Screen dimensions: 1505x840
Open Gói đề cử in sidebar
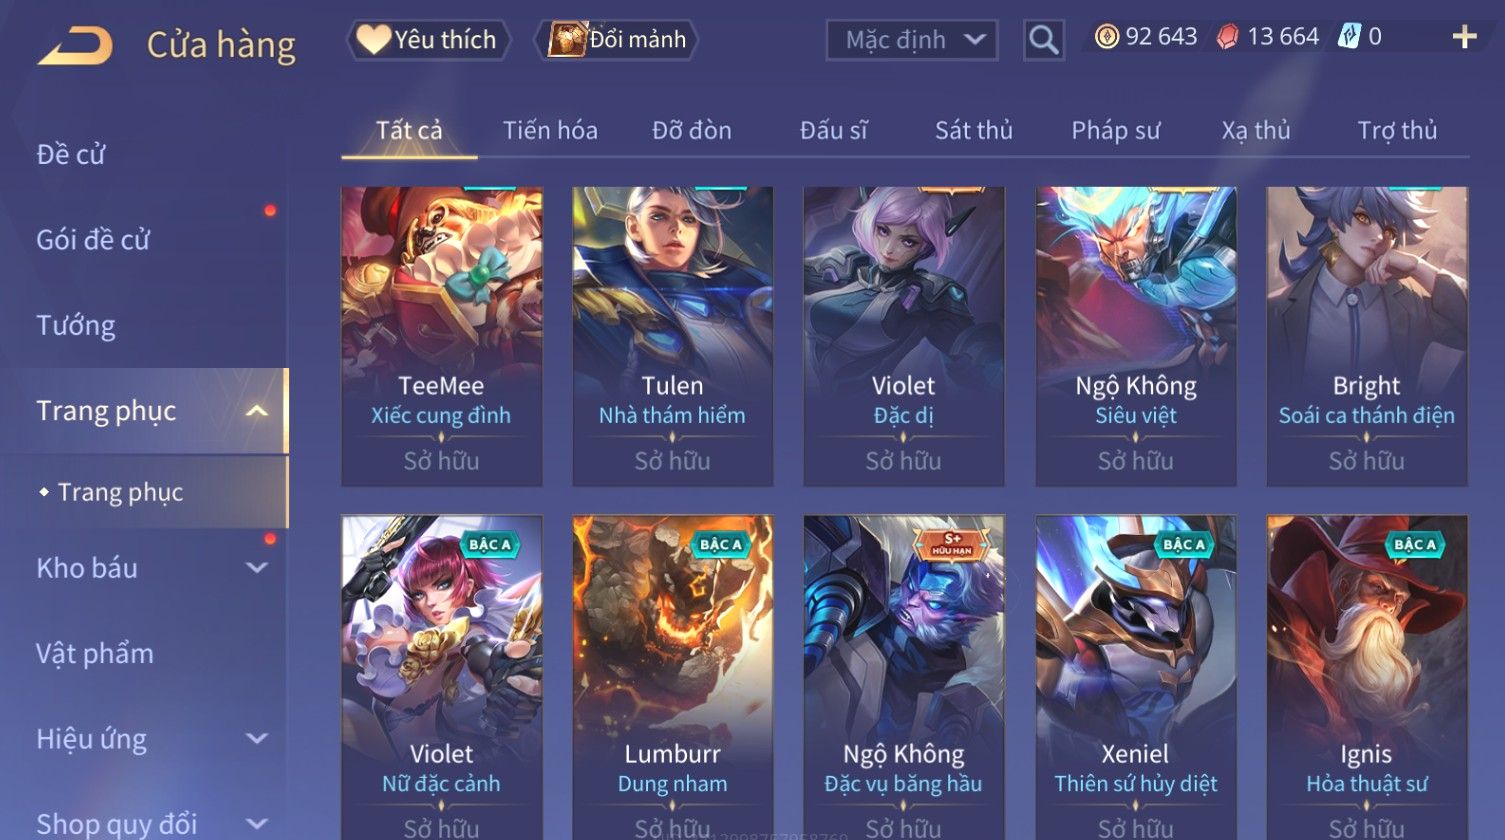[x=93, y=240]
